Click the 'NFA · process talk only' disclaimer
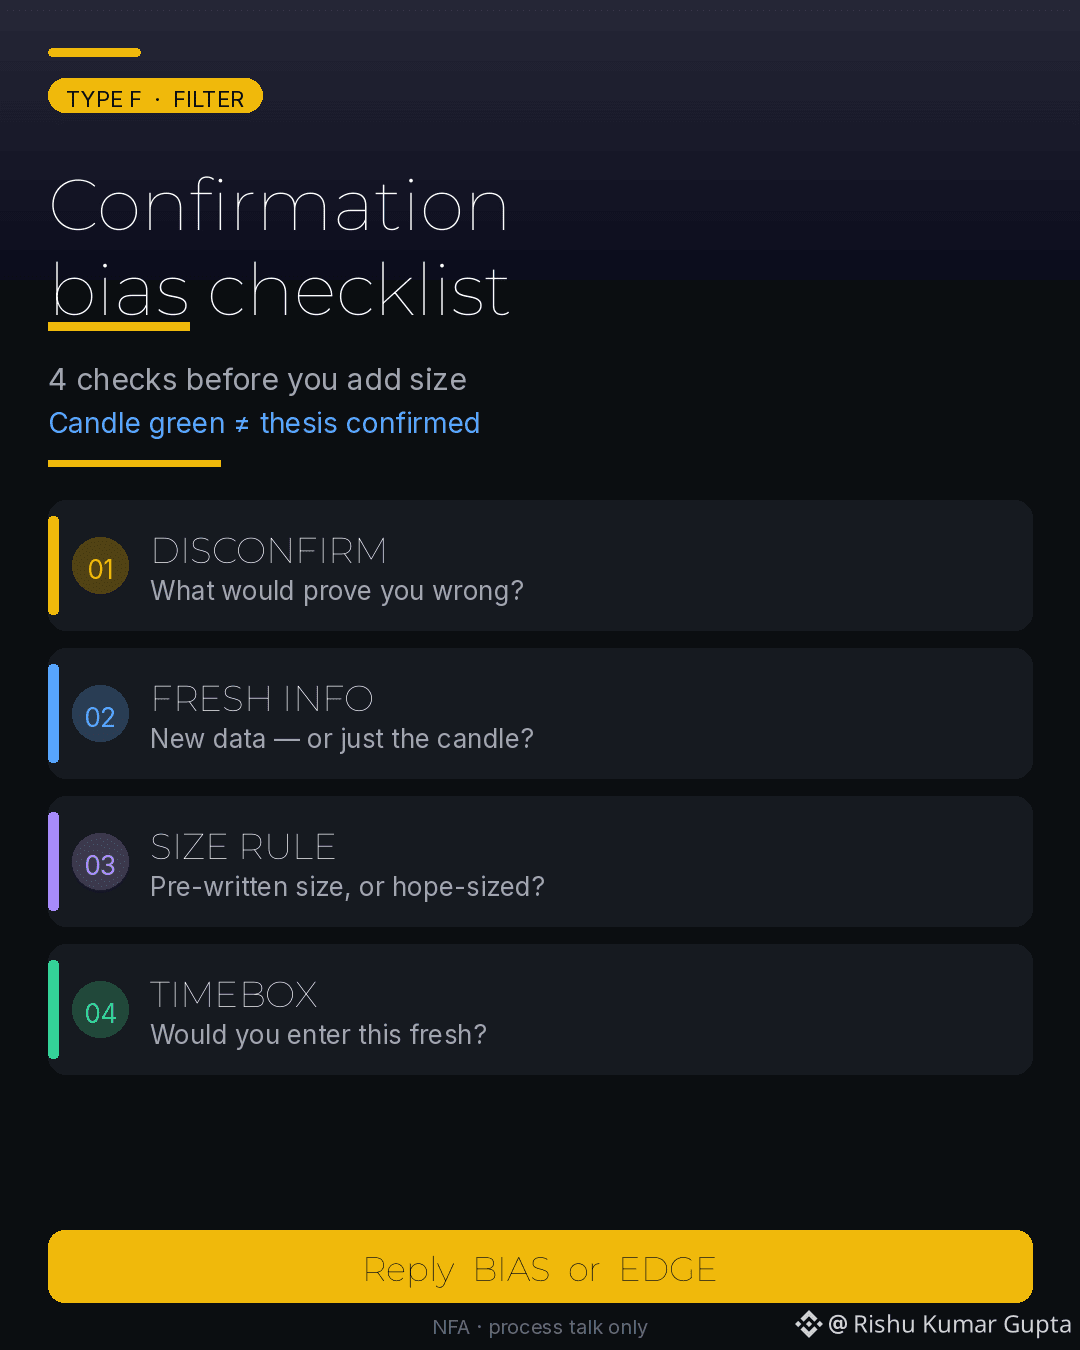This screenshot has height=1350, width=1080. point(540,1327)
